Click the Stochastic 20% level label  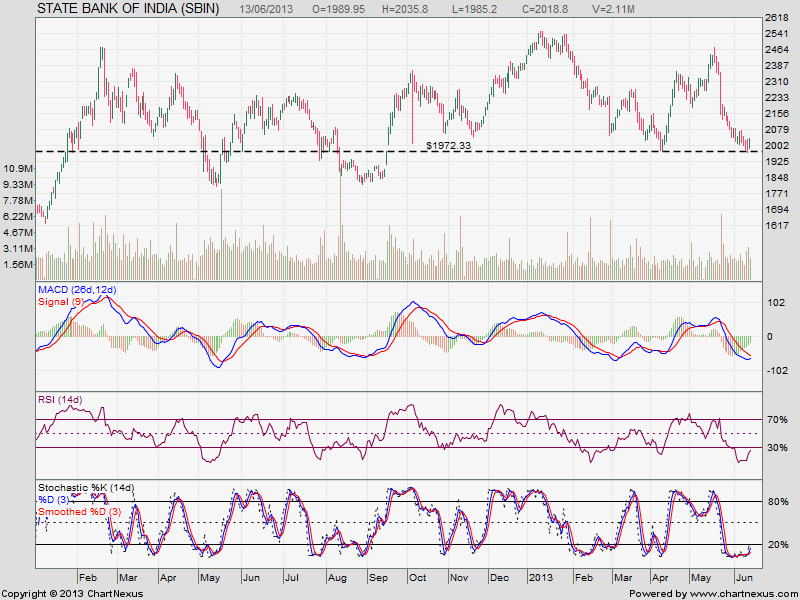(x=778, y=544)
